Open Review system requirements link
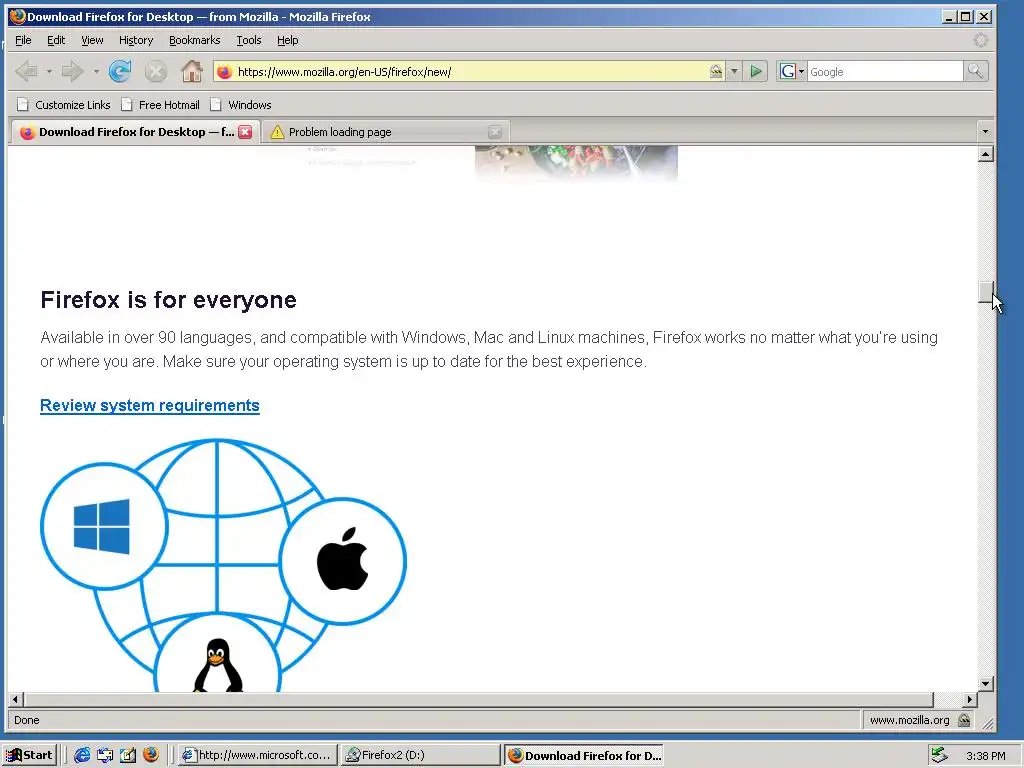The height and width of the screenshot is (768, 1024). coord(150,406)
